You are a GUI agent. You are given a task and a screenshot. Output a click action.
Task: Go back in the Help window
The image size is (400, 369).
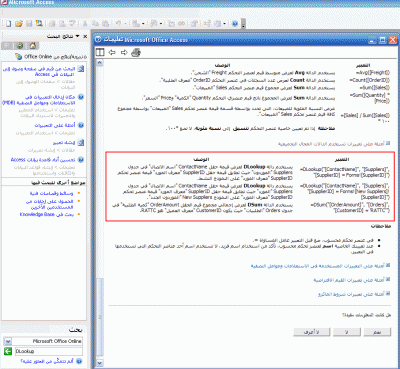point(112,52)
